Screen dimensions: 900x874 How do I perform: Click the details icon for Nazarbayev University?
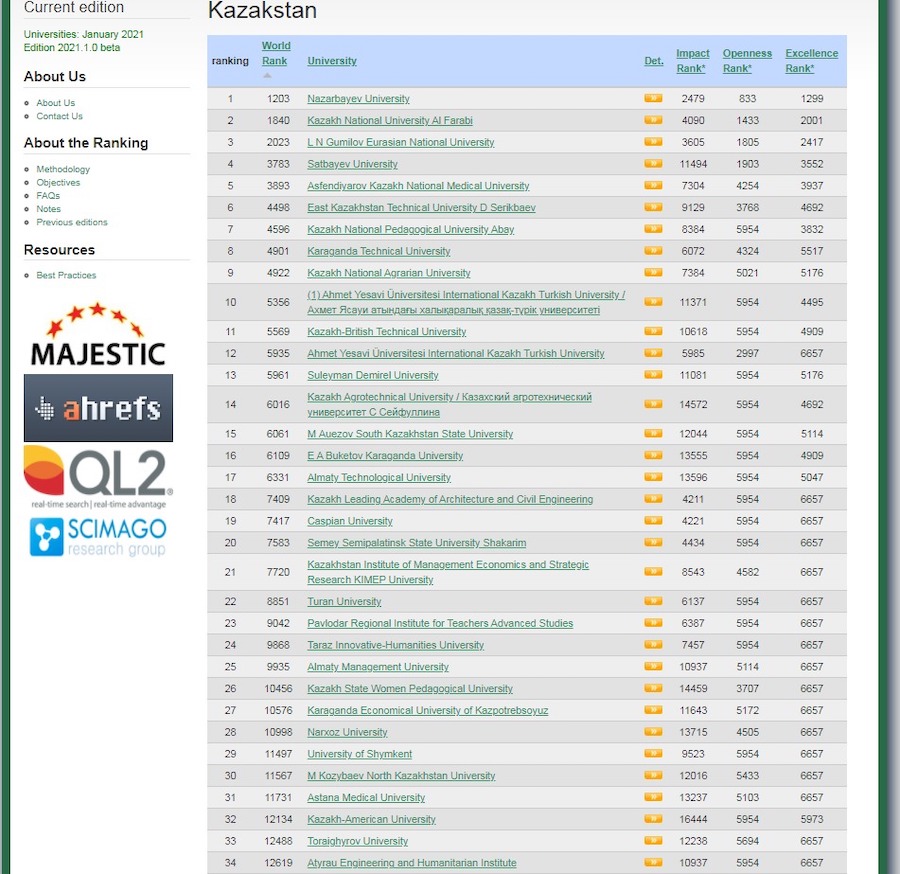653,99
